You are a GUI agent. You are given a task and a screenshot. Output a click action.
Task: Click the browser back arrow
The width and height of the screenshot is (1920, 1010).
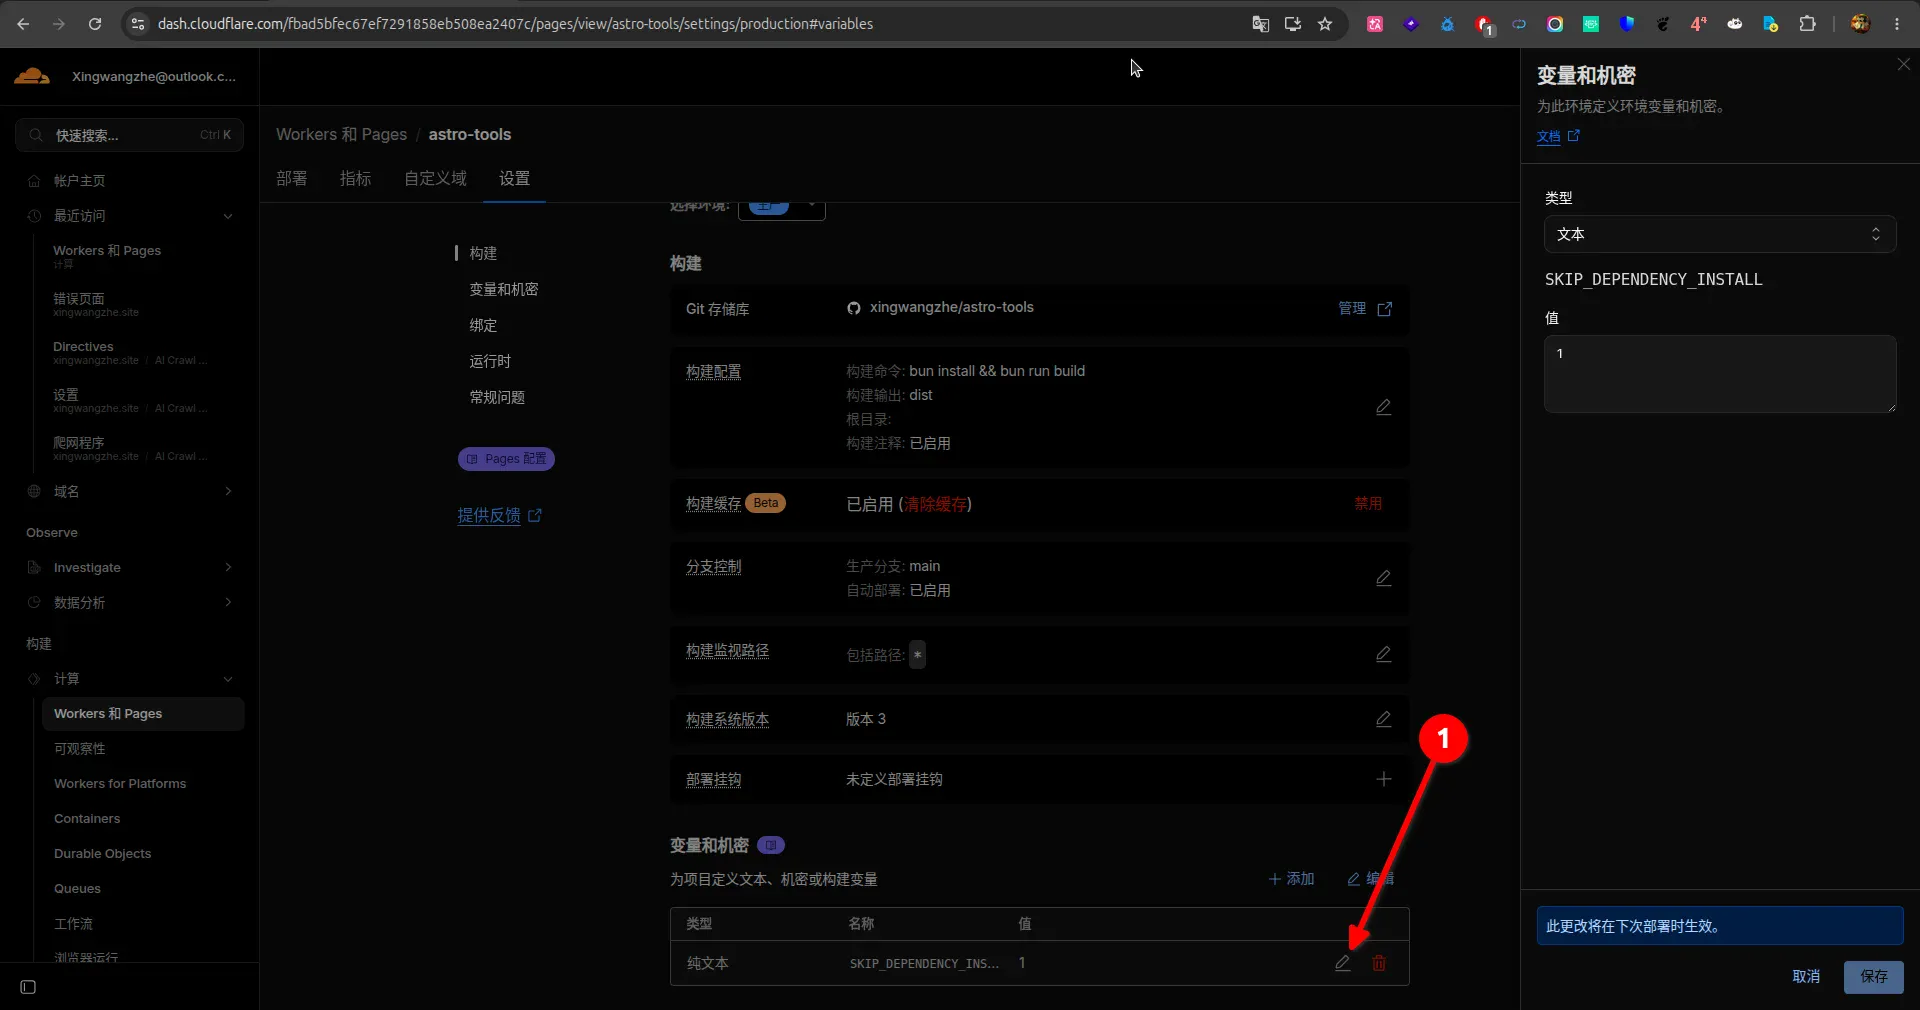[x=23, y=24]
